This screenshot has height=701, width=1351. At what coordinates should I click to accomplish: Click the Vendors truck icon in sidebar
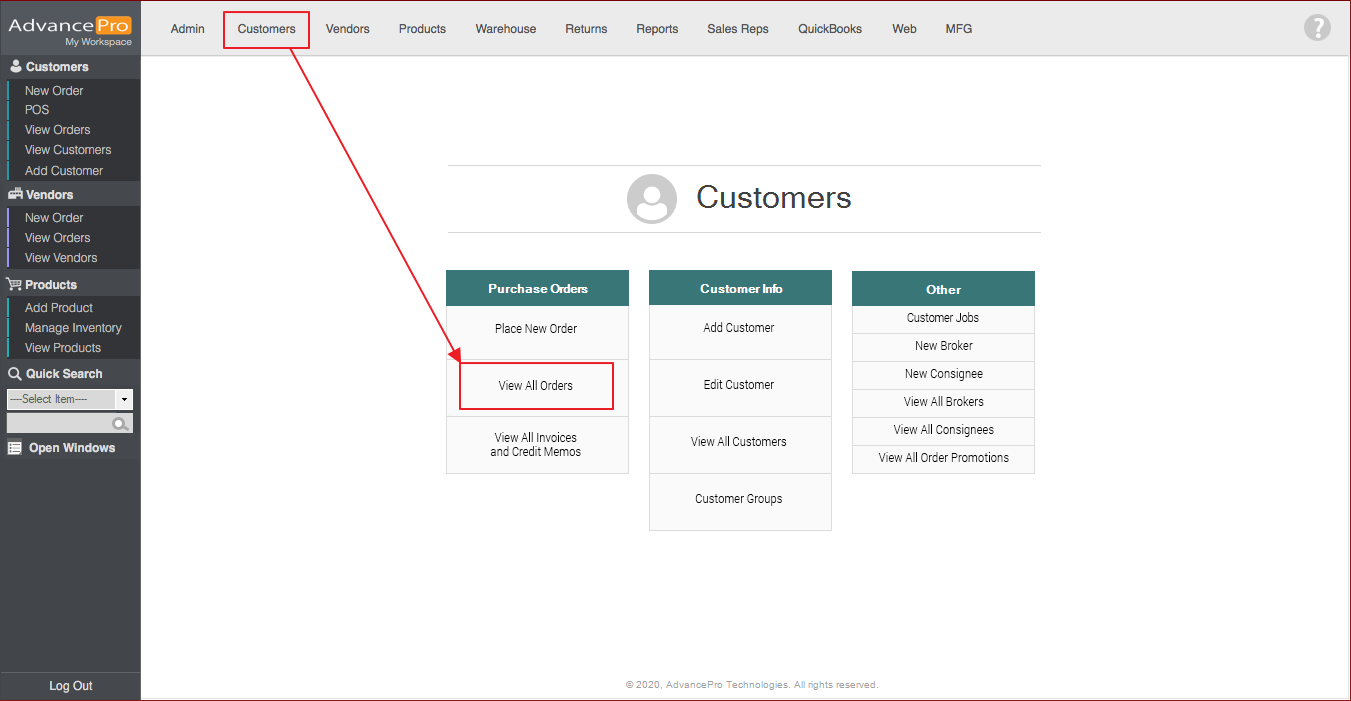15,195
